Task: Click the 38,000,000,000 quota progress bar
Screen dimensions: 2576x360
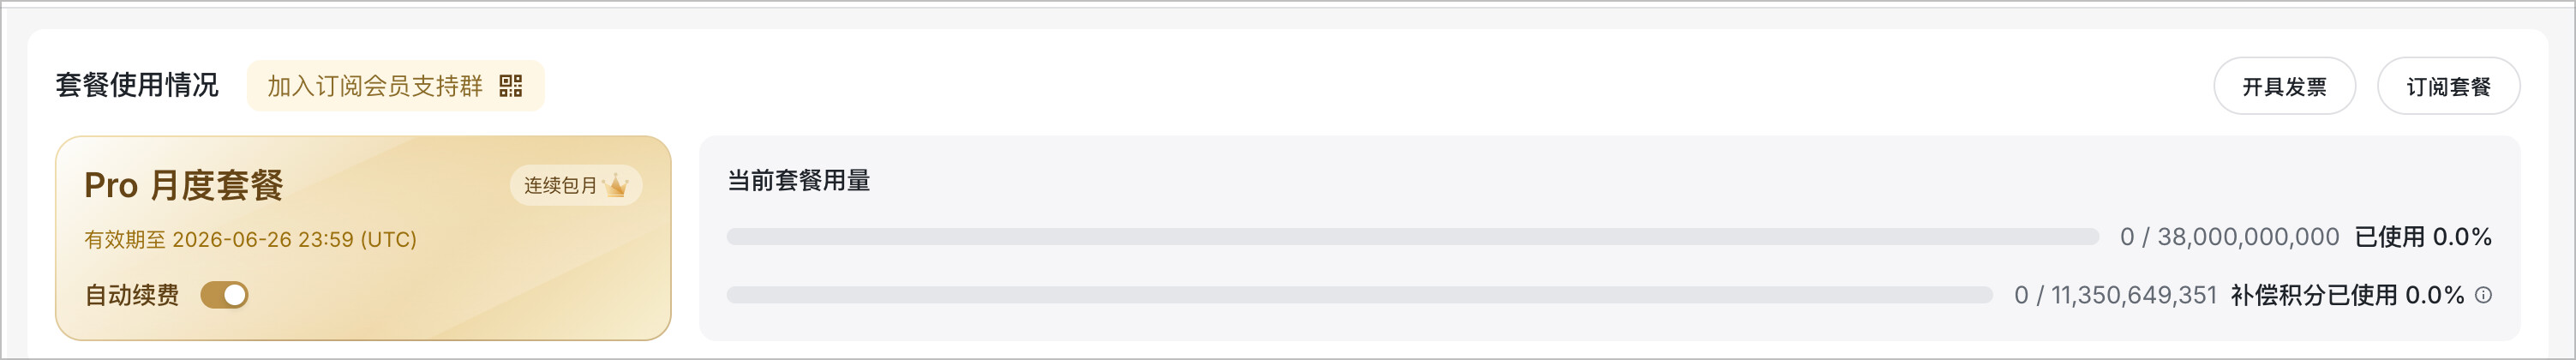Action: click(1412, 237)
